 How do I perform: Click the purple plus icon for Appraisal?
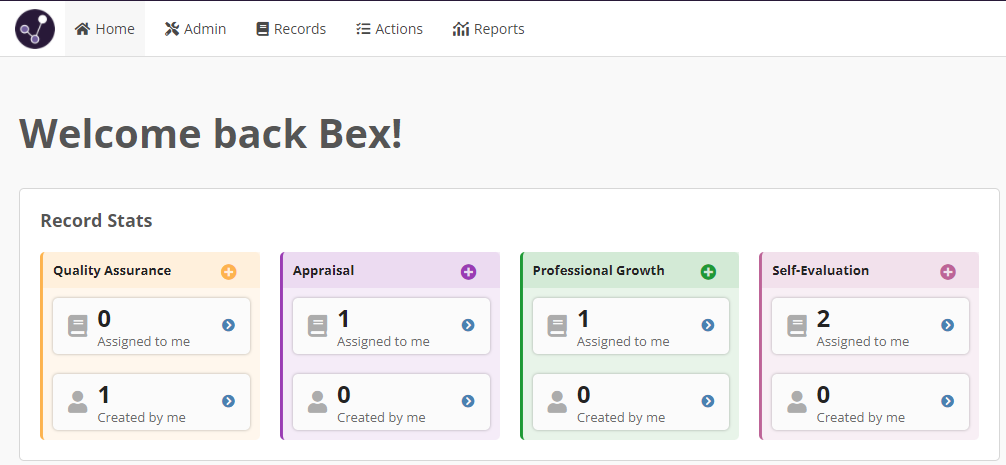pos(468,272)
